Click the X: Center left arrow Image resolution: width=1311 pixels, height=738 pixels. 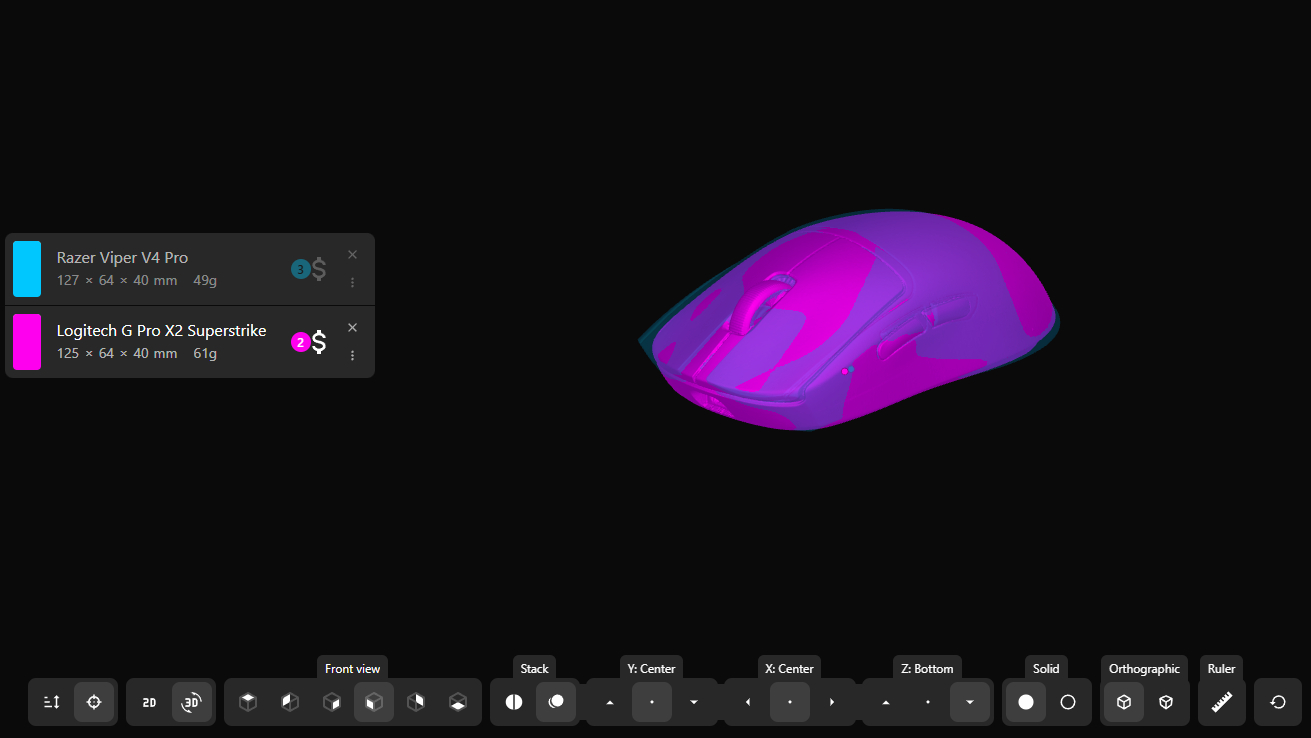(x=746, y=702)
